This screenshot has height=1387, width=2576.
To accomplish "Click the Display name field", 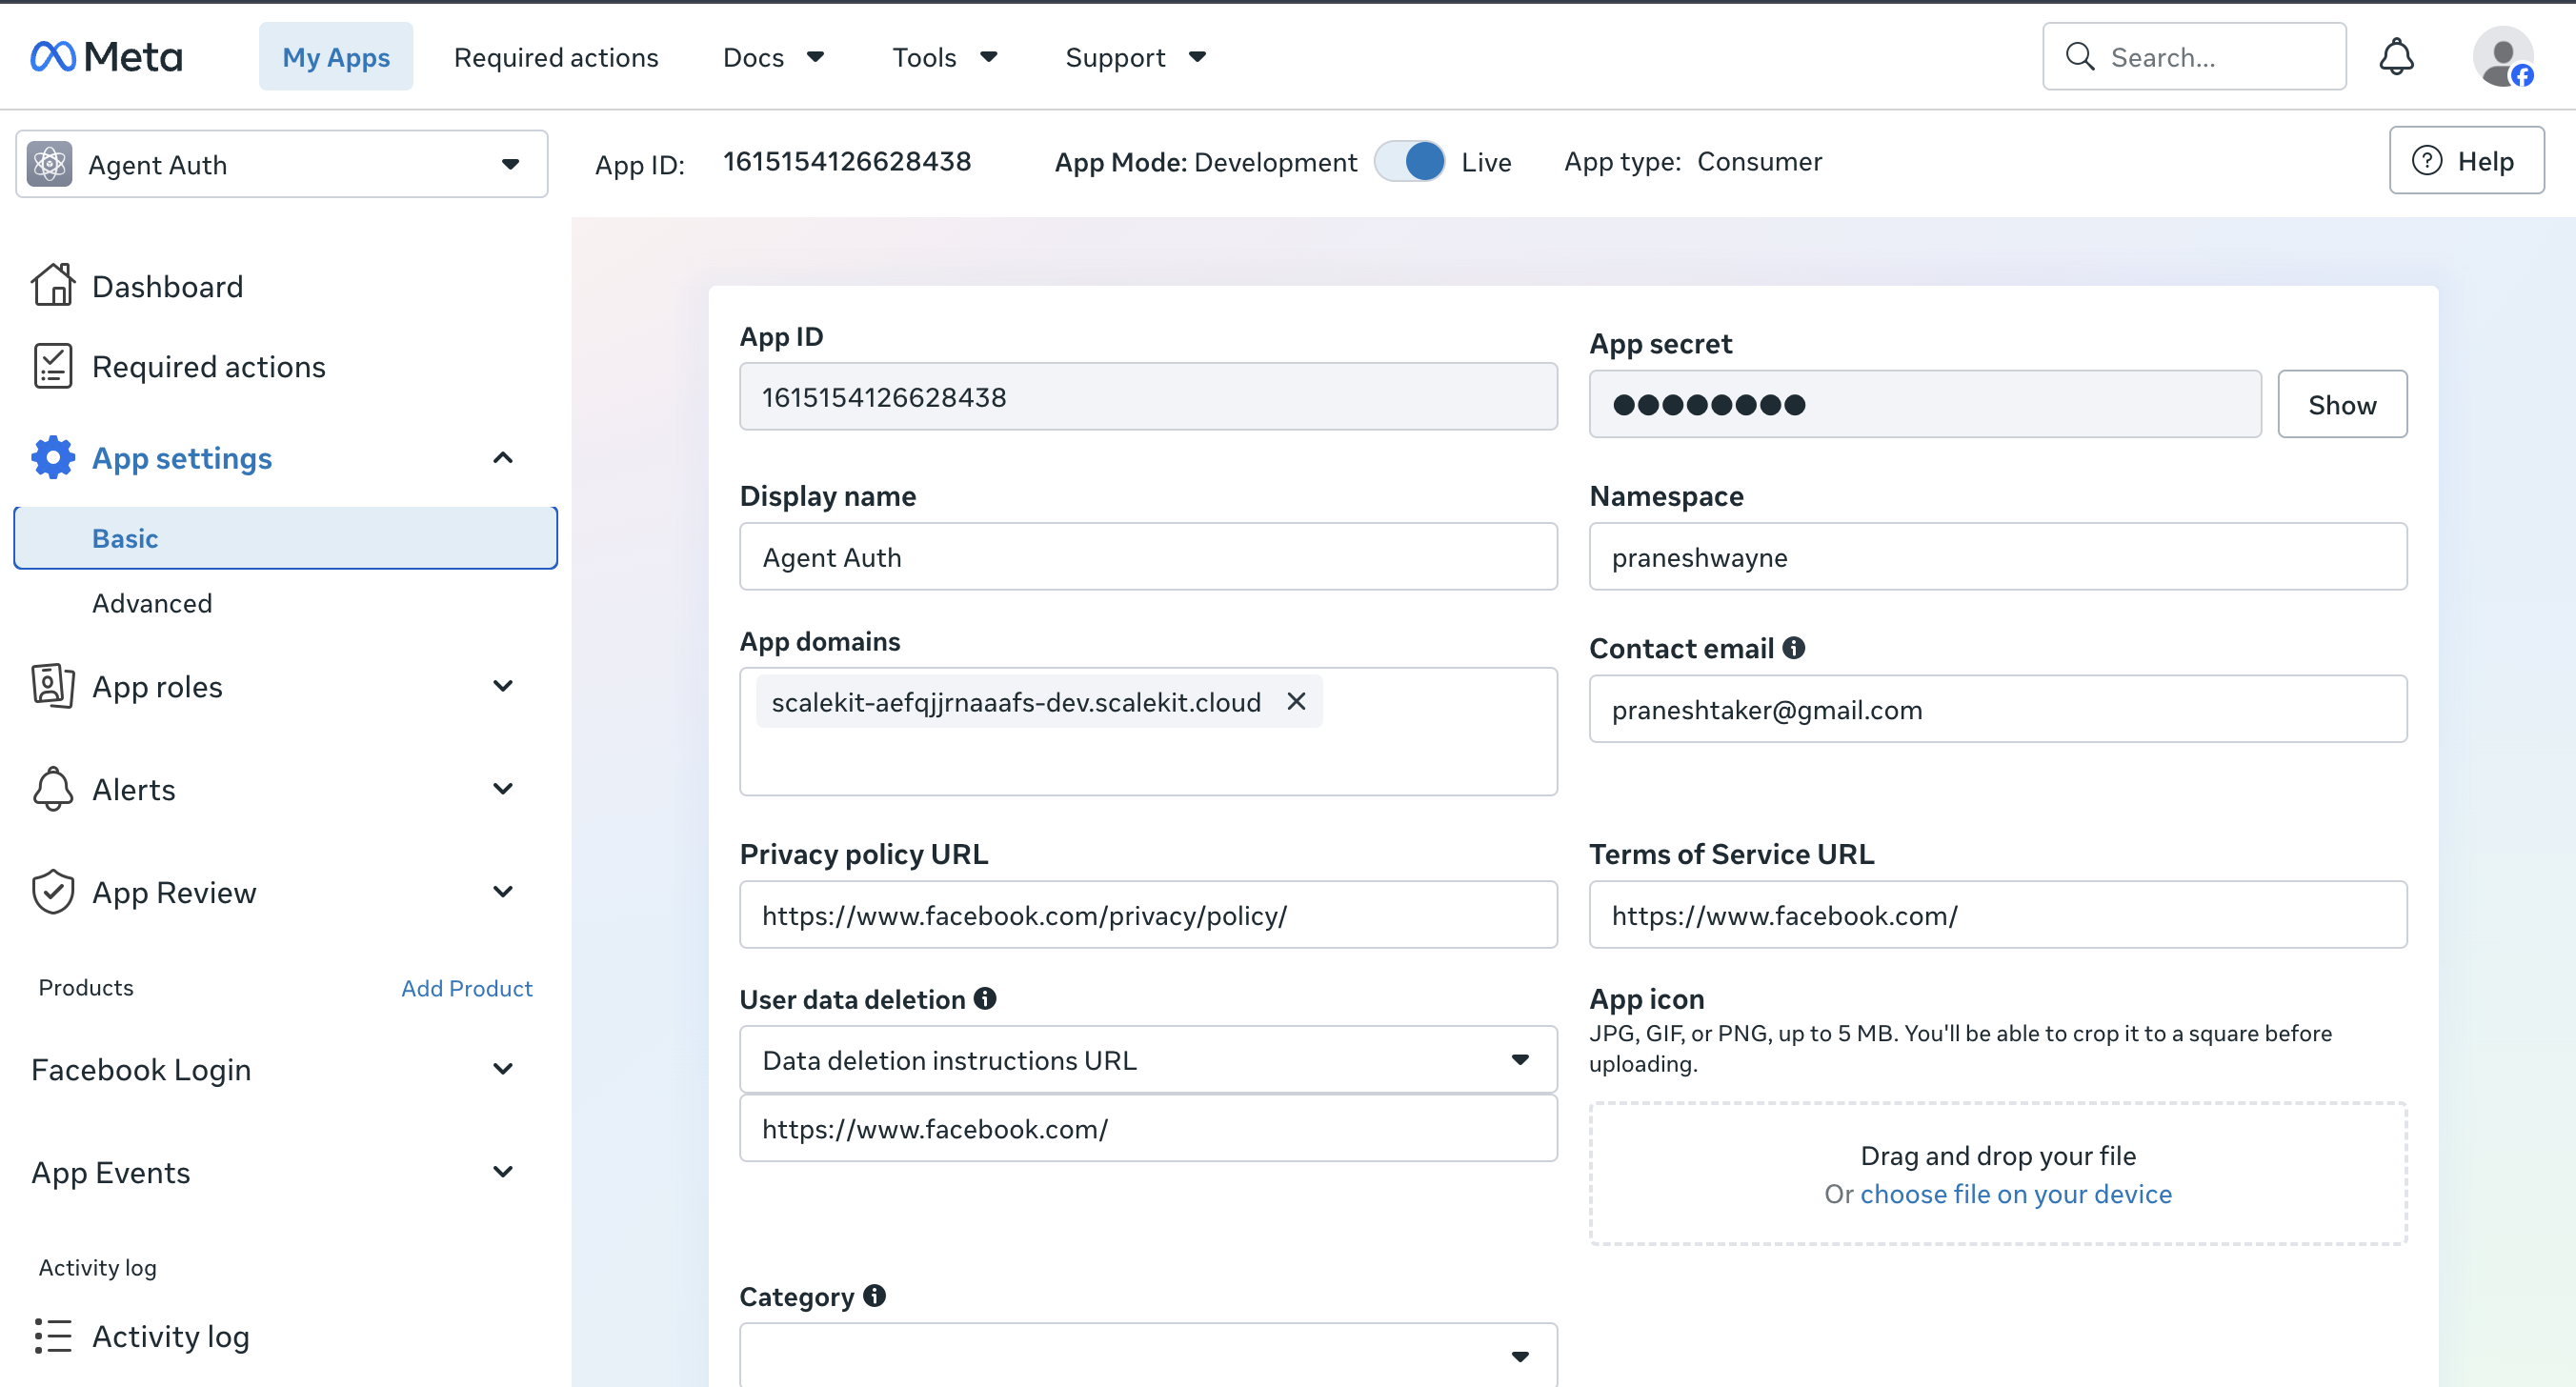I will point(1148,557).
